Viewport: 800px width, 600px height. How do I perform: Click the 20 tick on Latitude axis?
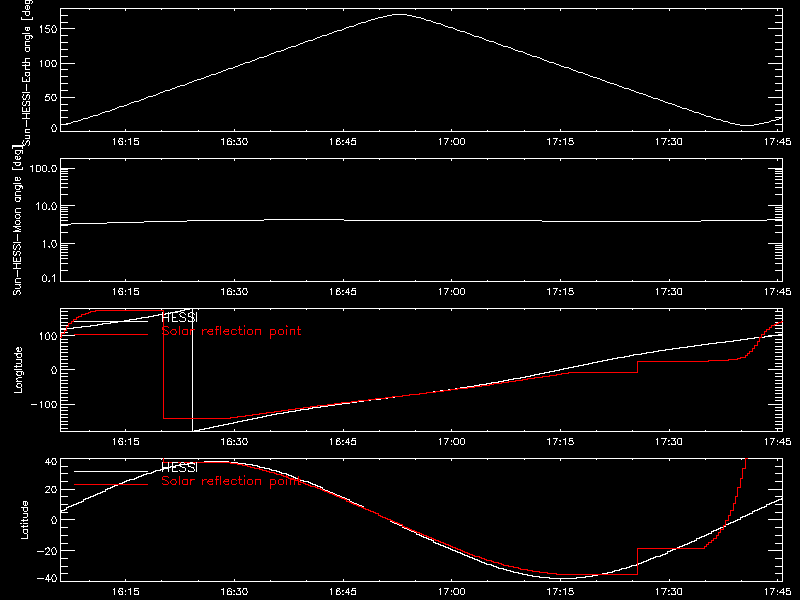click(x=51, y=490)
